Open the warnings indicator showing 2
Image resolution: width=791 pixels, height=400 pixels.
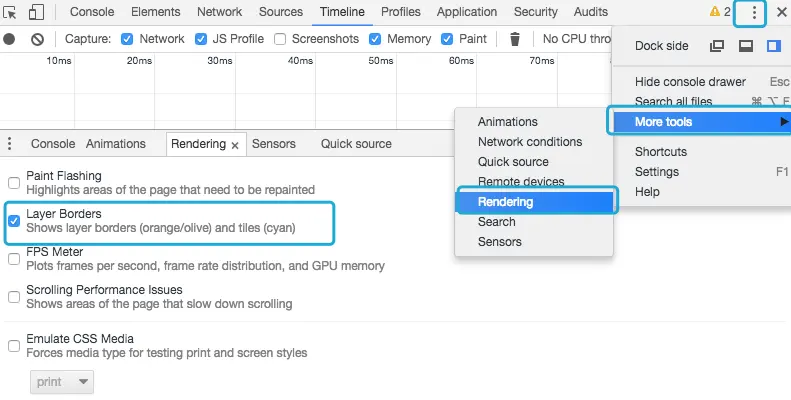tap(720, 12)
